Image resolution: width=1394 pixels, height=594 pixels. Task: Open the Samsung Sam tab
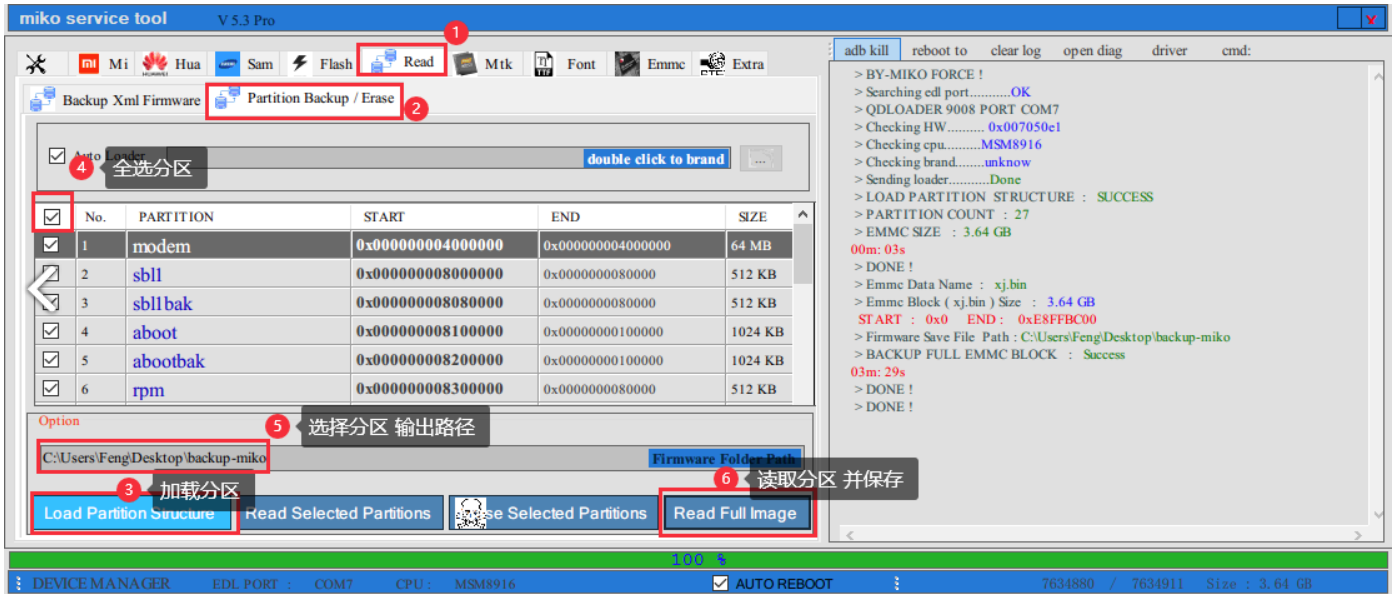click(245, 64)
